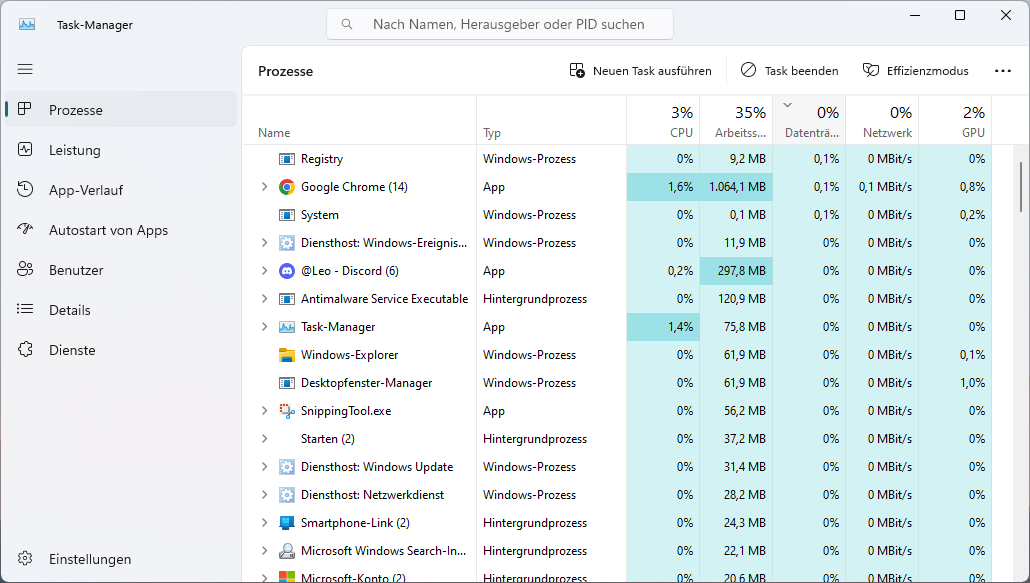Image resolution: width=1030 pixels, height=583 pixels.
Task: Open the Benutzer users icon
Action: (26, 270)
